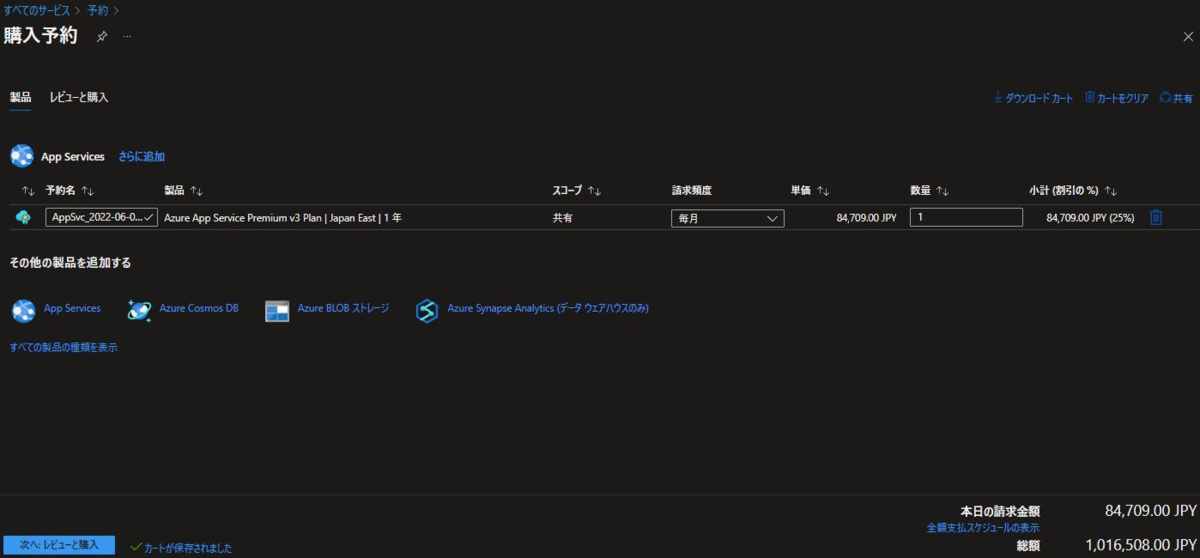Image resolution: width=1200 pixels, height=558 pixels.
Task: Sort by the first unlabeled column arrows
Action: (27, 190)
